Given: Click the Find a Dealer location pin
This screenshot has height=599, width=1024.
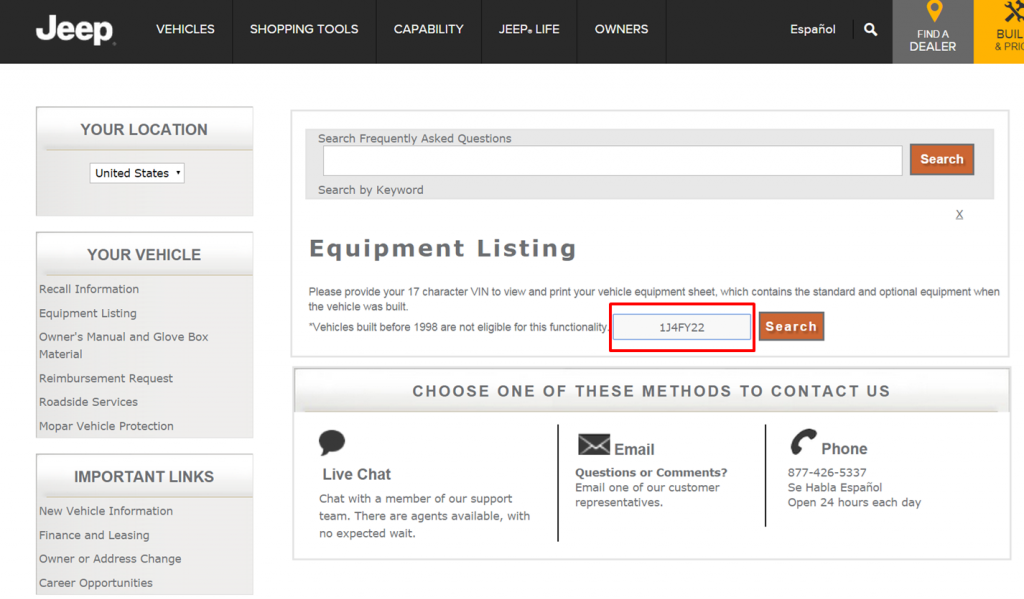Looking at the screenshot, I should (x=935, y=12).
